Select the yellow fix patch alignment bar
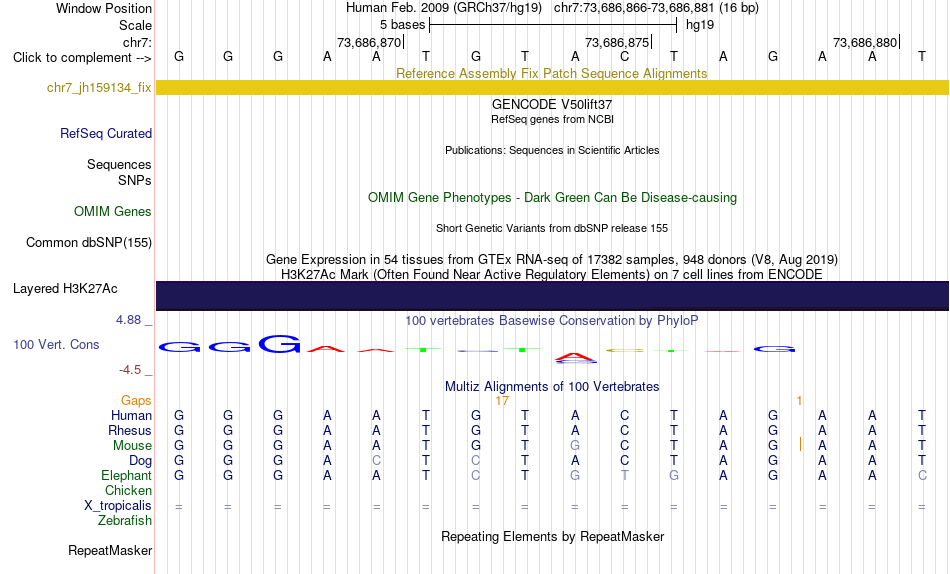The height and width of the screenshot is (574, 950). click(x=552, y=87)
